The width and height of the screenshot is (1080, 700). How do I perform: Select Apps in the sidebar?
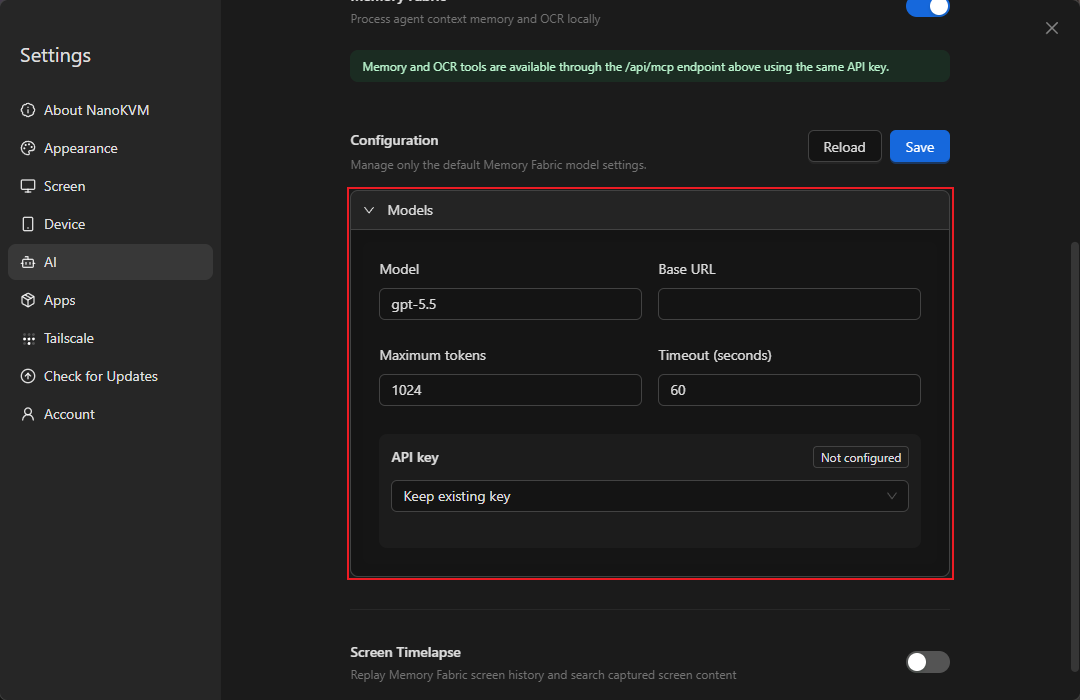point(110,300)
